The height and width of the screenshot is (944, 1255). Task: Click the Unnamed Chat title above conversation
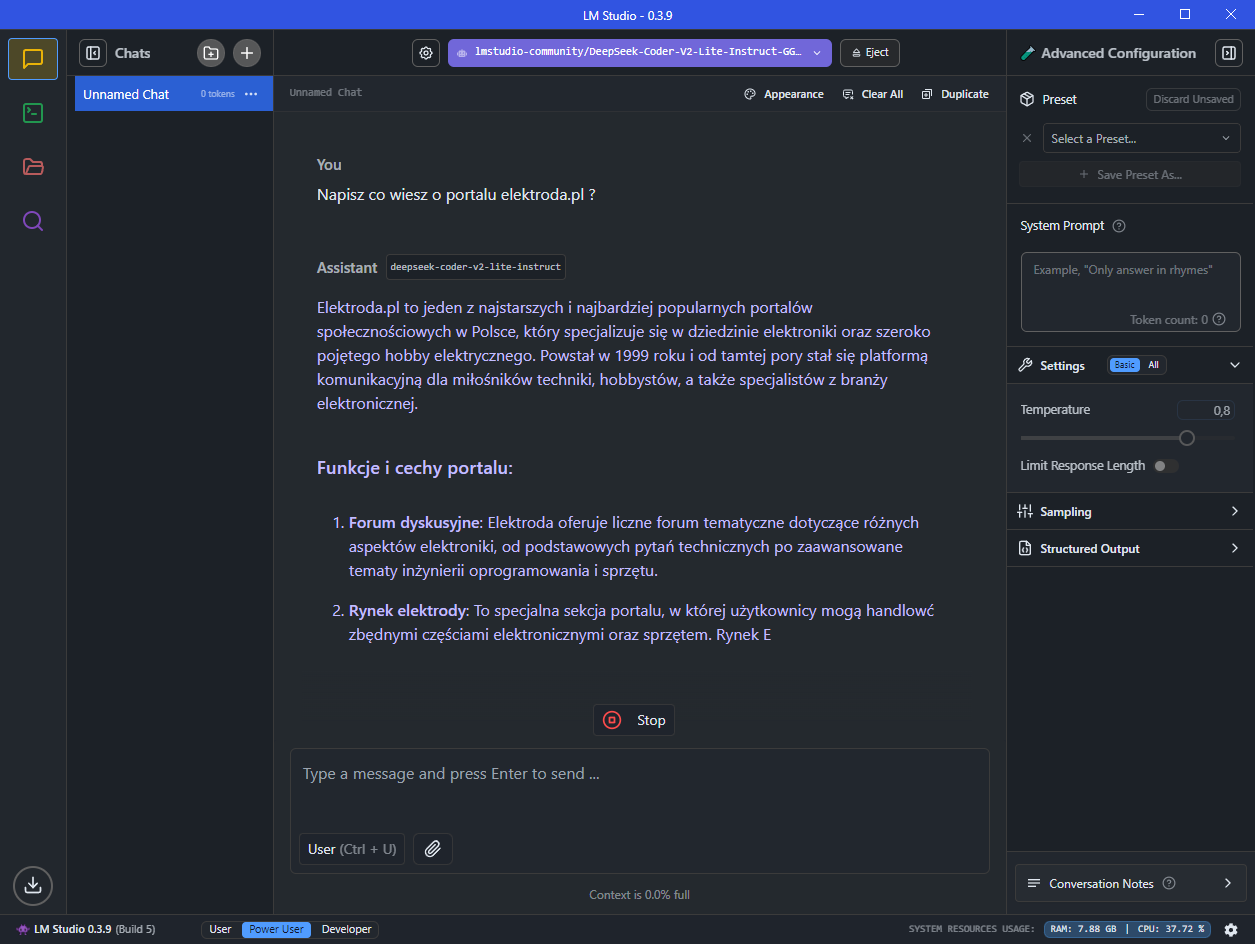click(x=326, y=93)
